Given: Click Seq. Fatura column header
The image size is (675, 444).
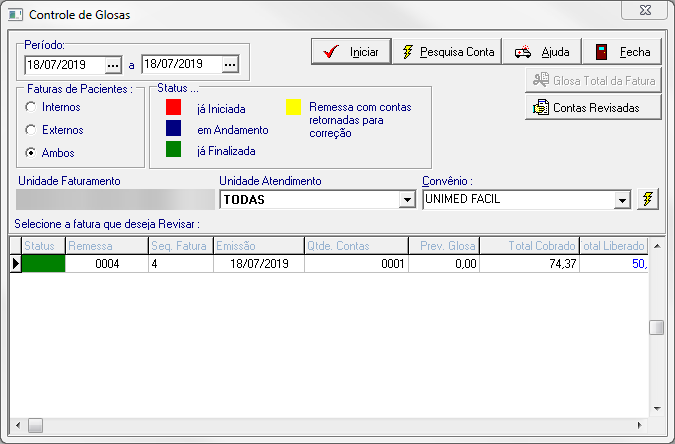Looking at the screenshot, I should (x=181, y=246).
